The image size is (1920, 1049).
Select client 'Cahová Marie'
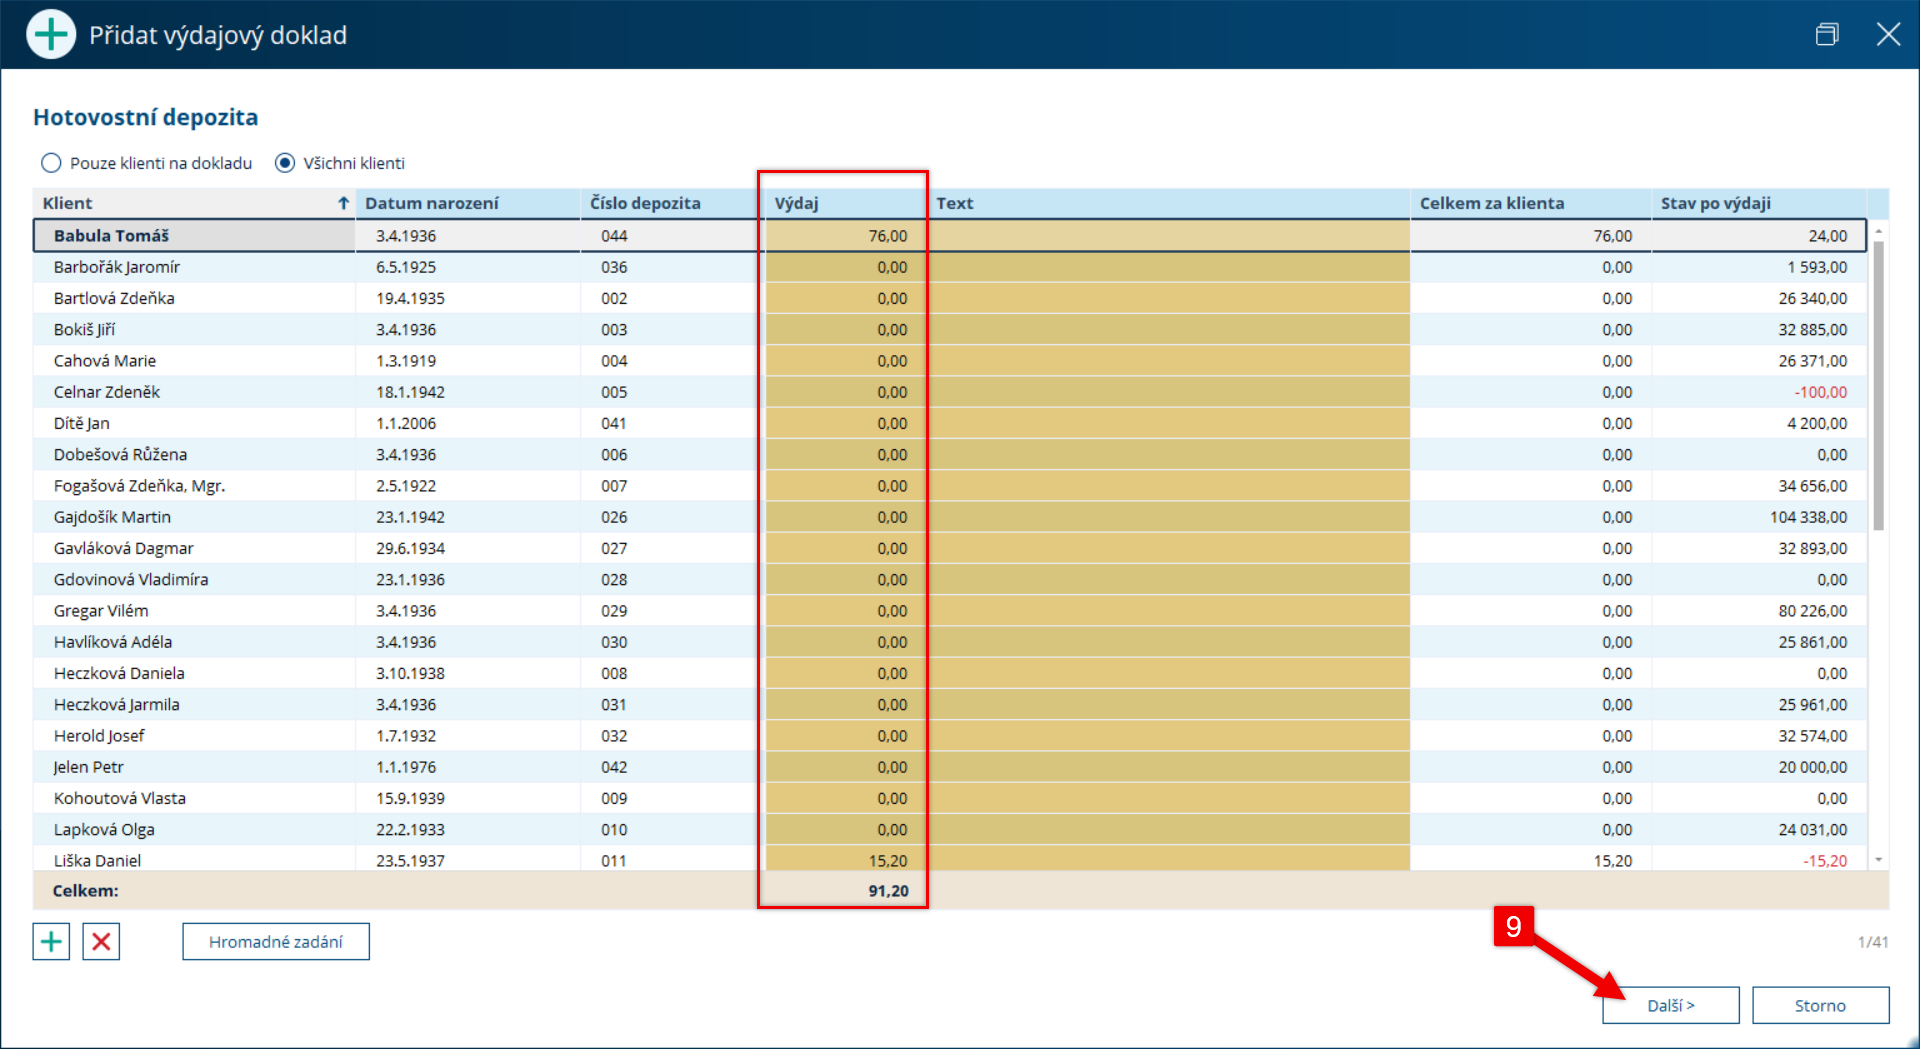105,361
